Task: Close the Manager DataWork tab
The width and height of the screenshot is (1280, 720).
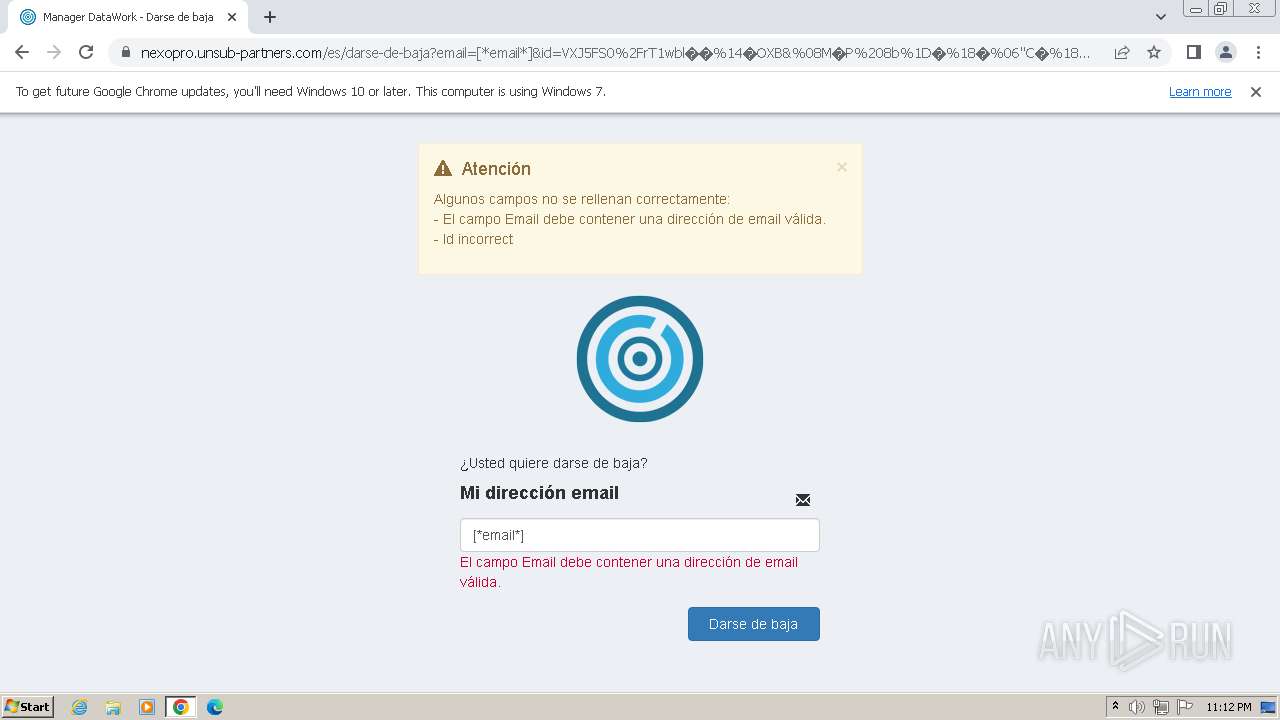Action: click(x=232, y=17)
